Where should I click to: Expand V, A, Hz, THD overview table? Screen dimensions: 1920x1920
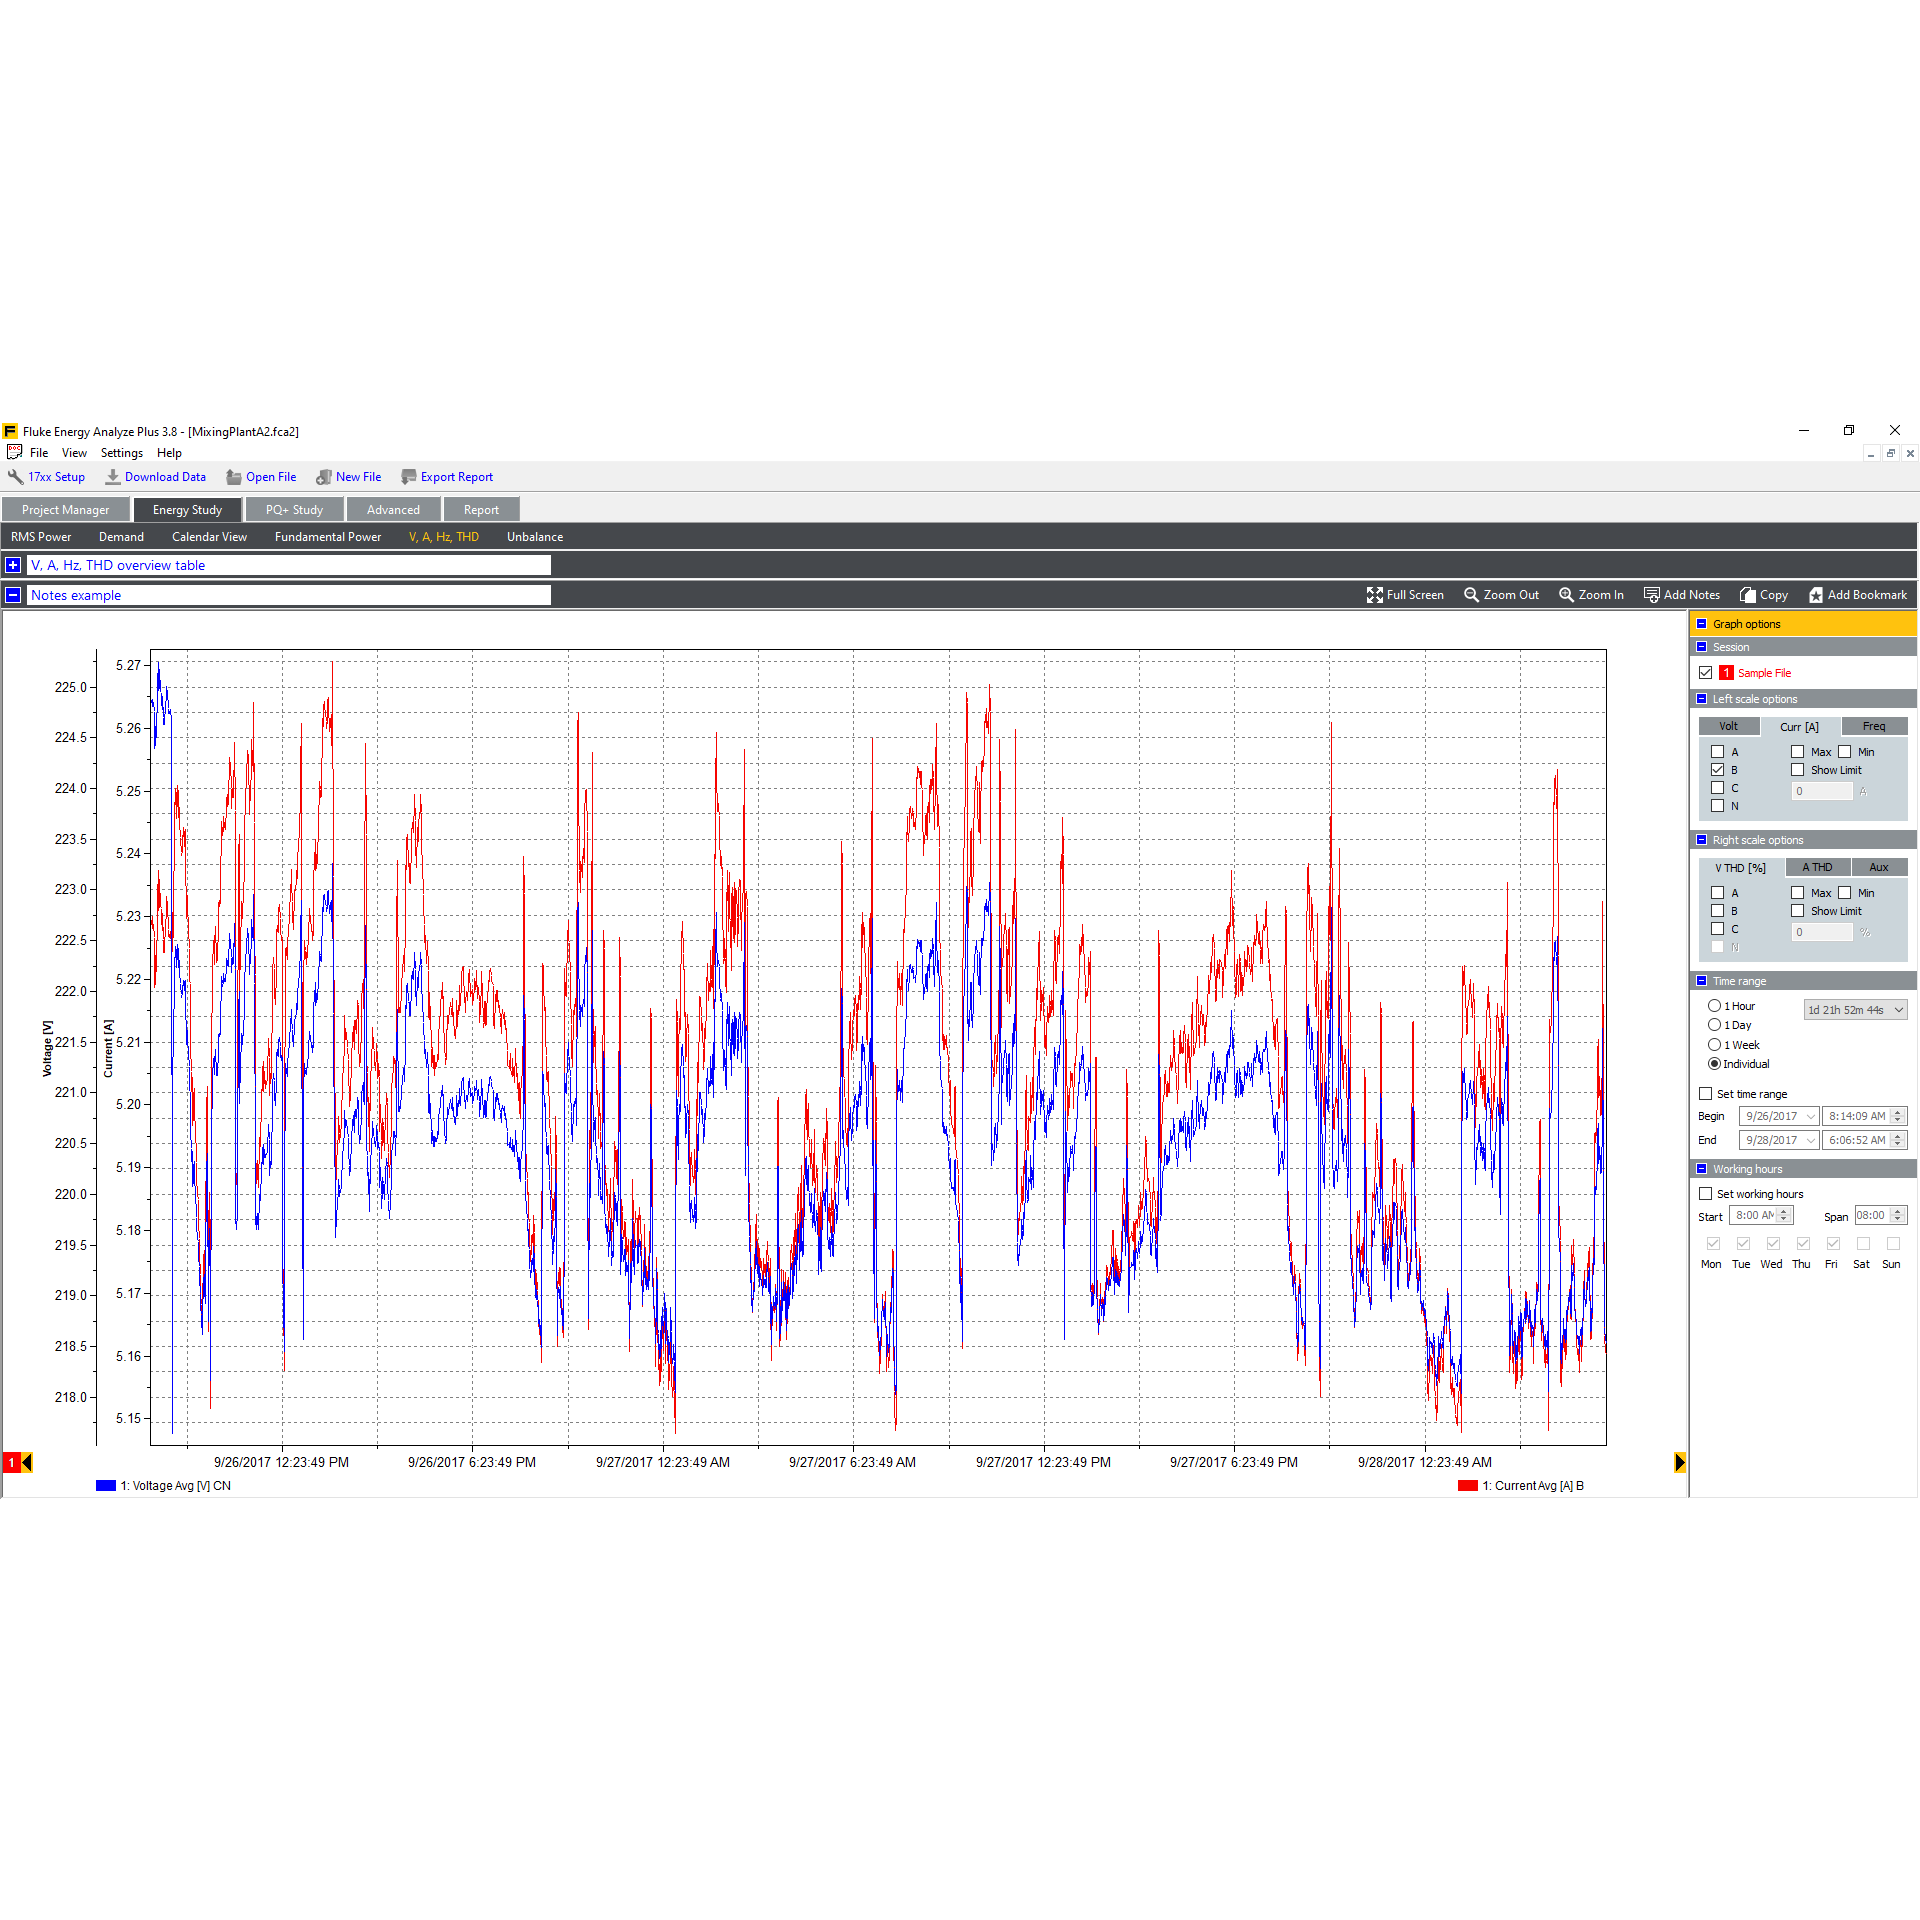point(13,565)
